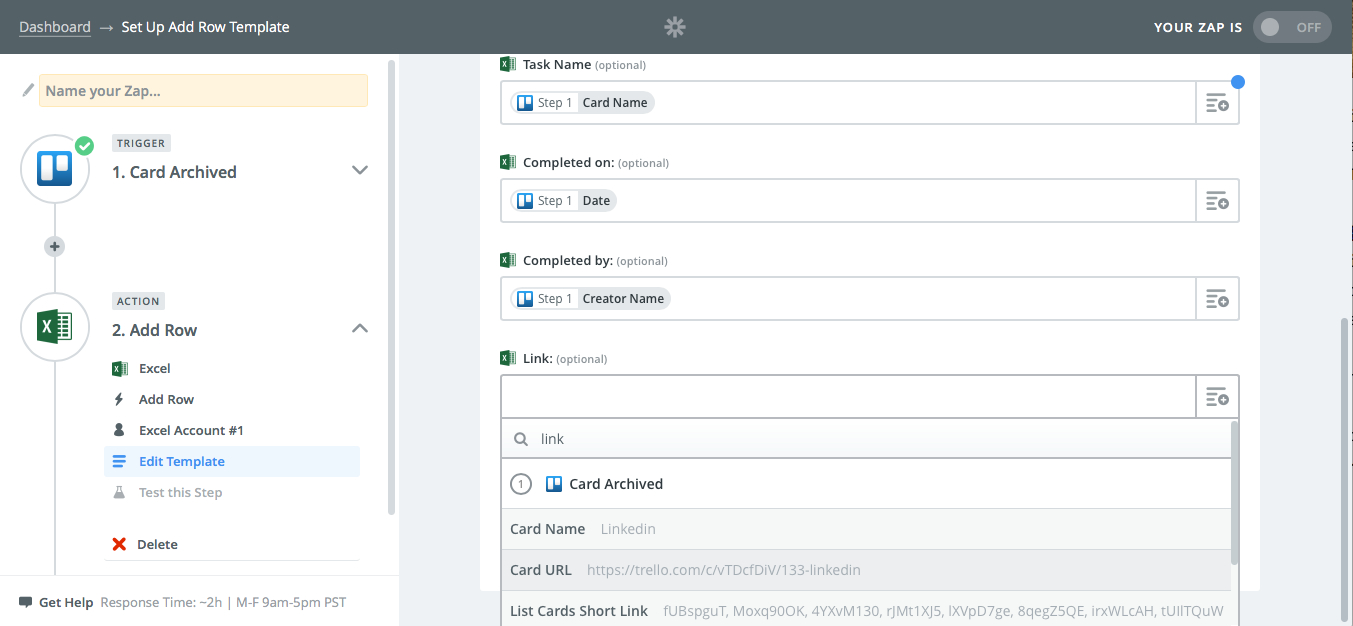
Task: Click the Excel action step icon
Action: (55, 327)
